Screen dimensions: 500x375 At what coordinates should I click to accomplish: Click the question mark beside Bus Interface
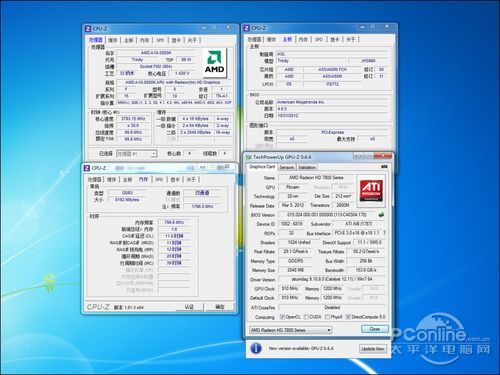[x=384, y=233]
